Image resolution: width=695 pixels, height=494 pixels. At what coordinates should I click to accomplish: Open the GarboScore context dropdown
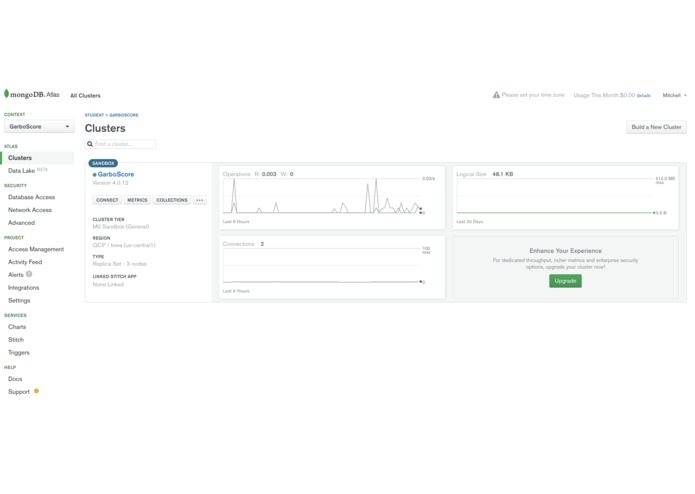[39, 127]
